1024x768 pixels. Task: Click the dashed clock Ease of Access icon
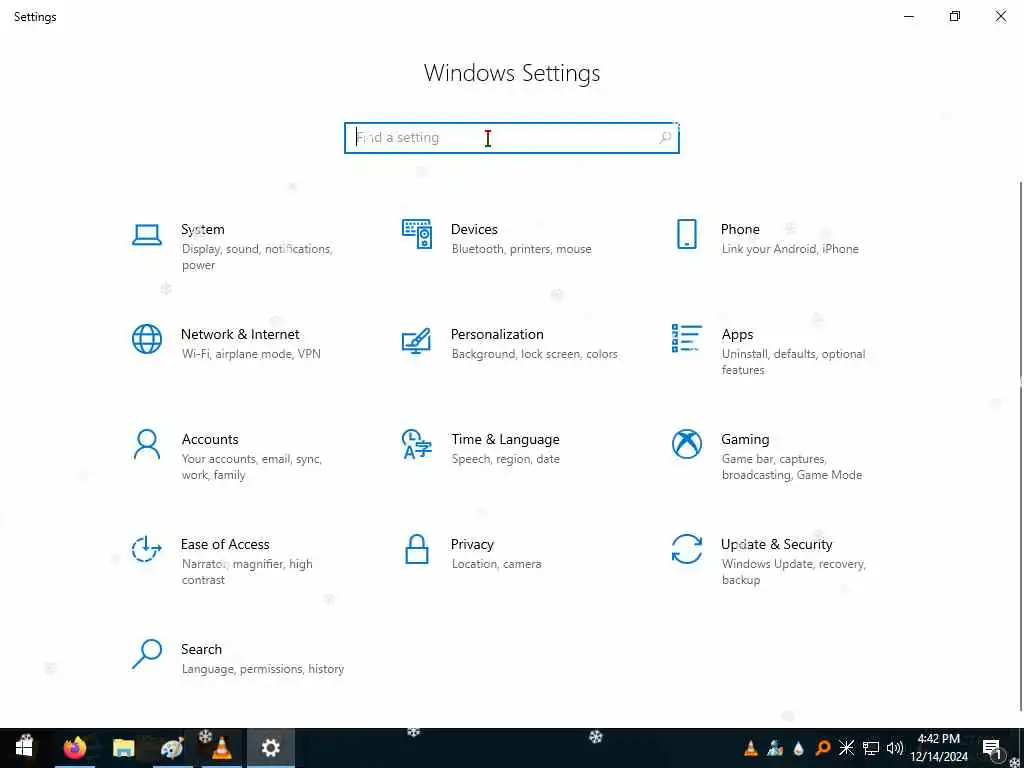[146, 549]
